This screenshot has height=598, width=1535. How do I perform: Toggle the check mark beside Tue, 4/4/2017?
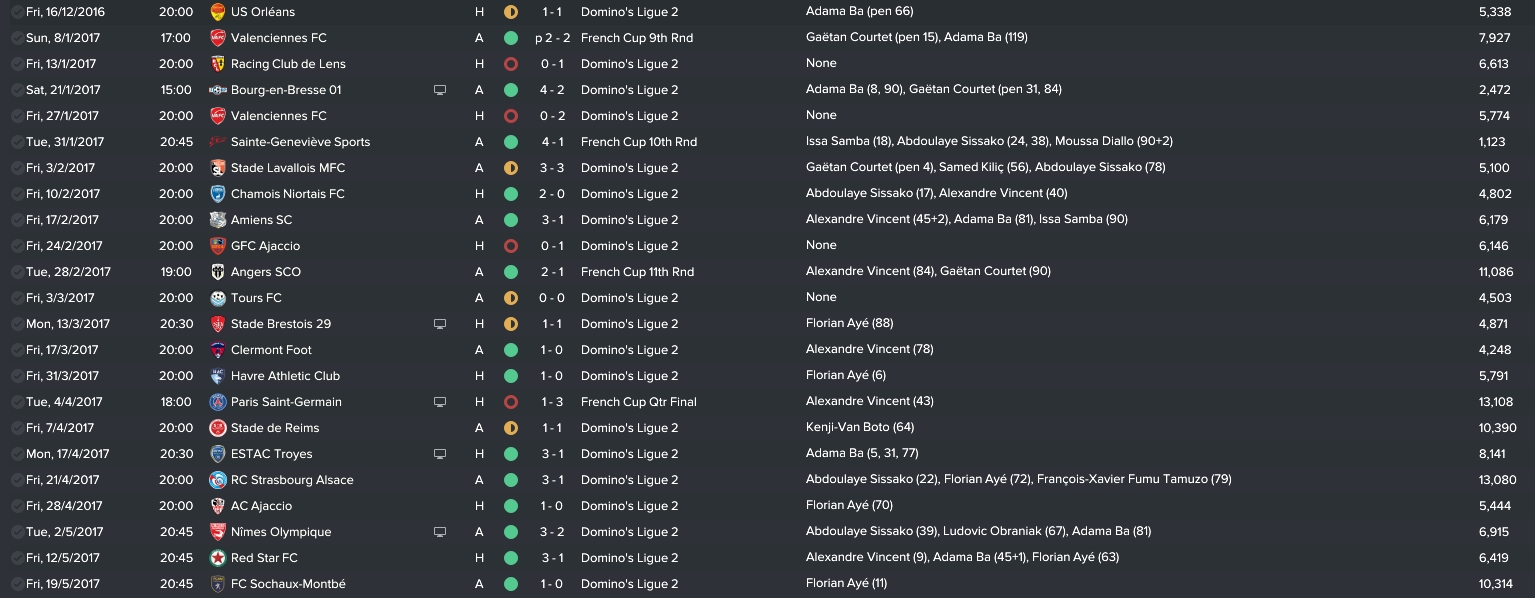tap(17, 402)
